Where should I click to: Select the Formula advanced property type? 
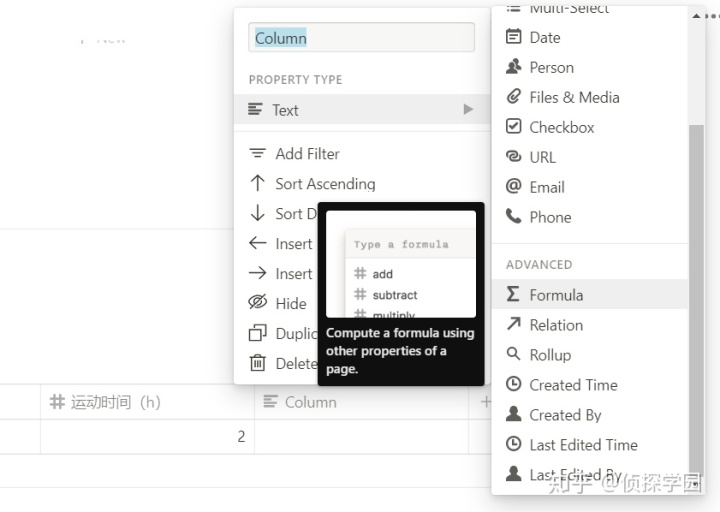point(590,294)
